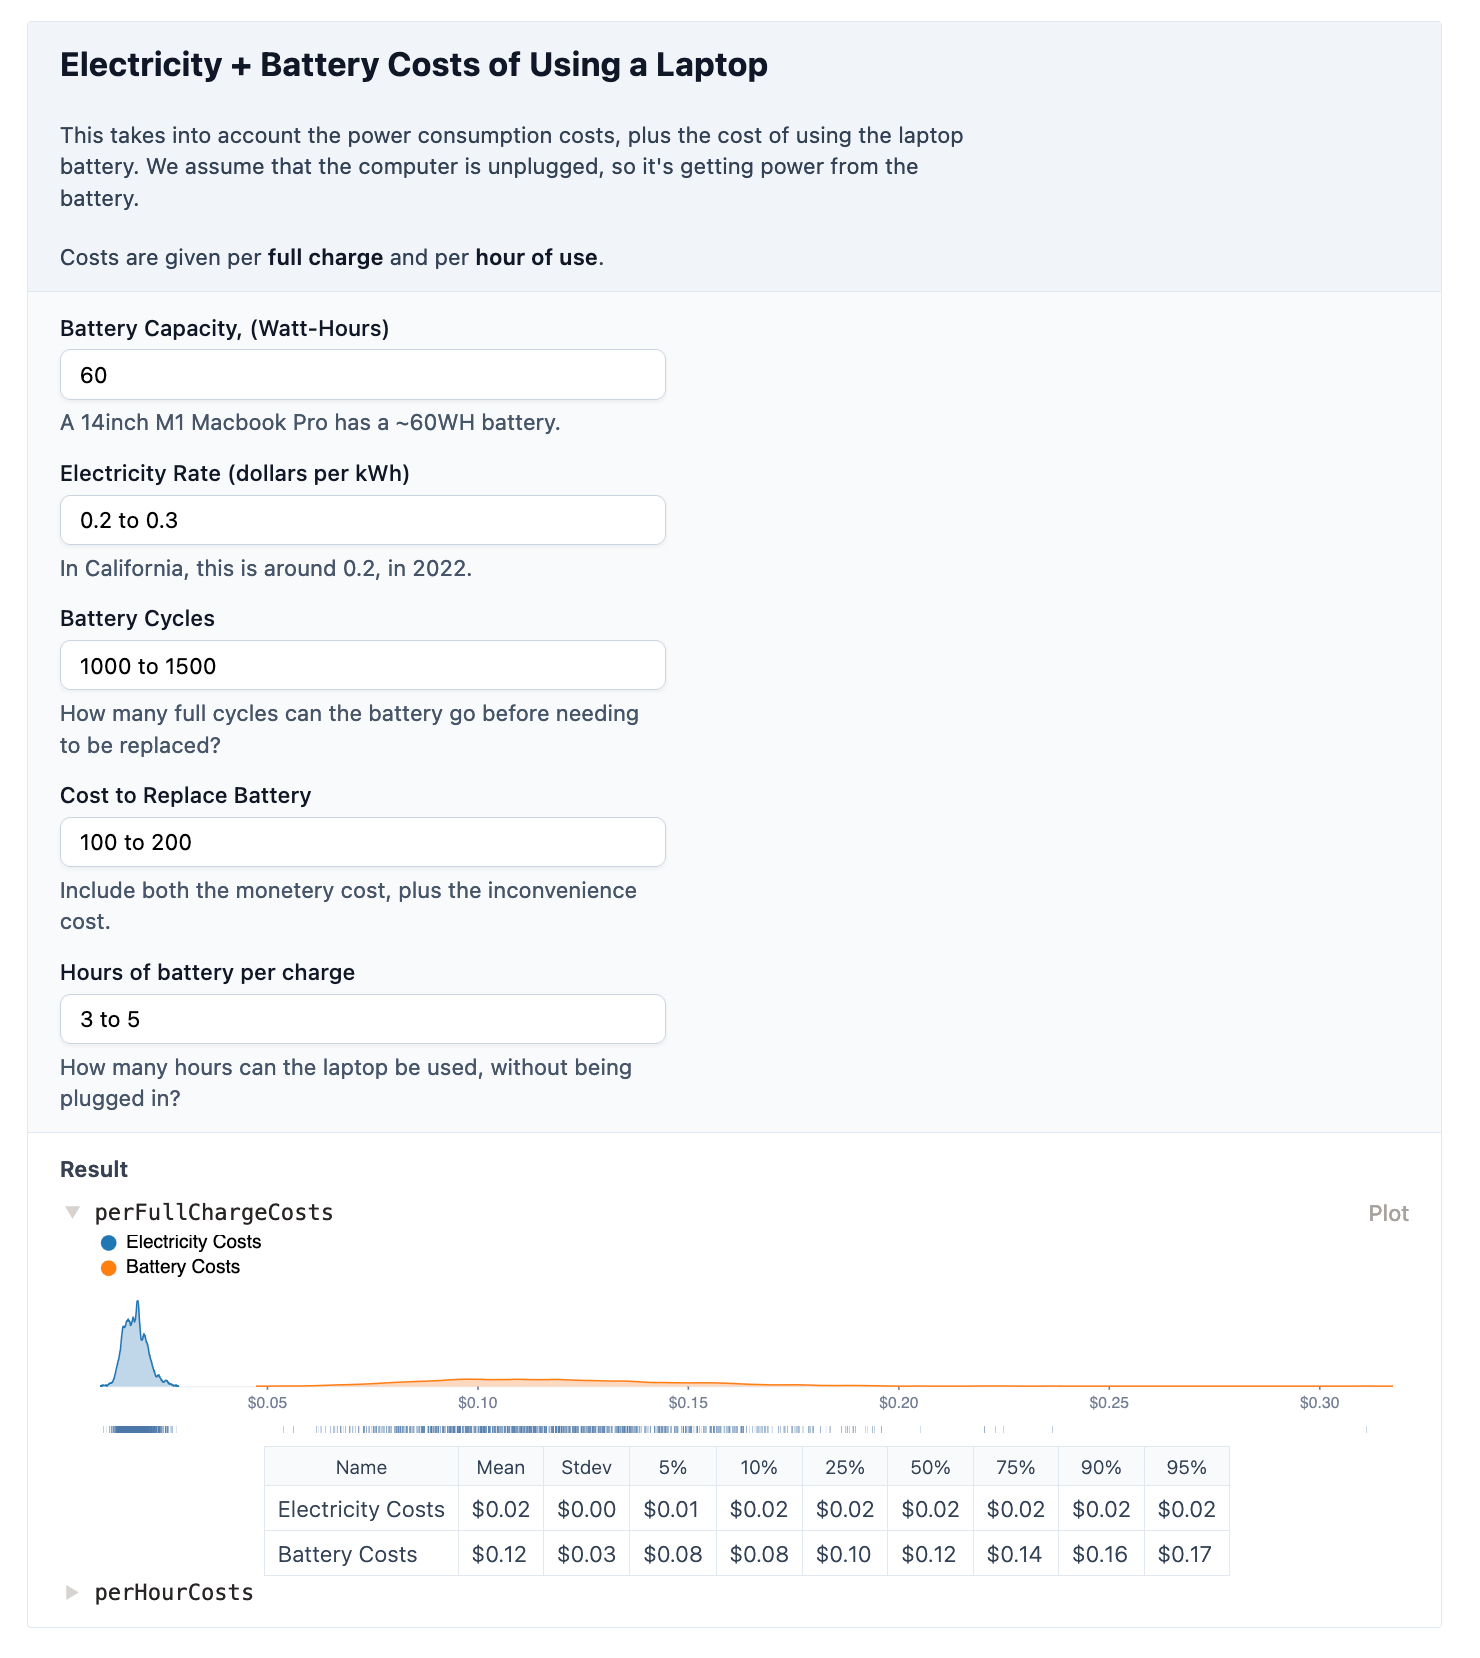Collapse the perFullChargeCosts disclosure triangle

point(72,1212)
